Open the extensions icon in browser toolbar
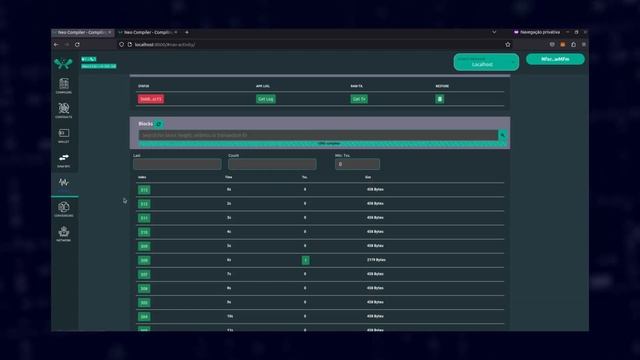 pyautogui.click(x=573, y=44)
